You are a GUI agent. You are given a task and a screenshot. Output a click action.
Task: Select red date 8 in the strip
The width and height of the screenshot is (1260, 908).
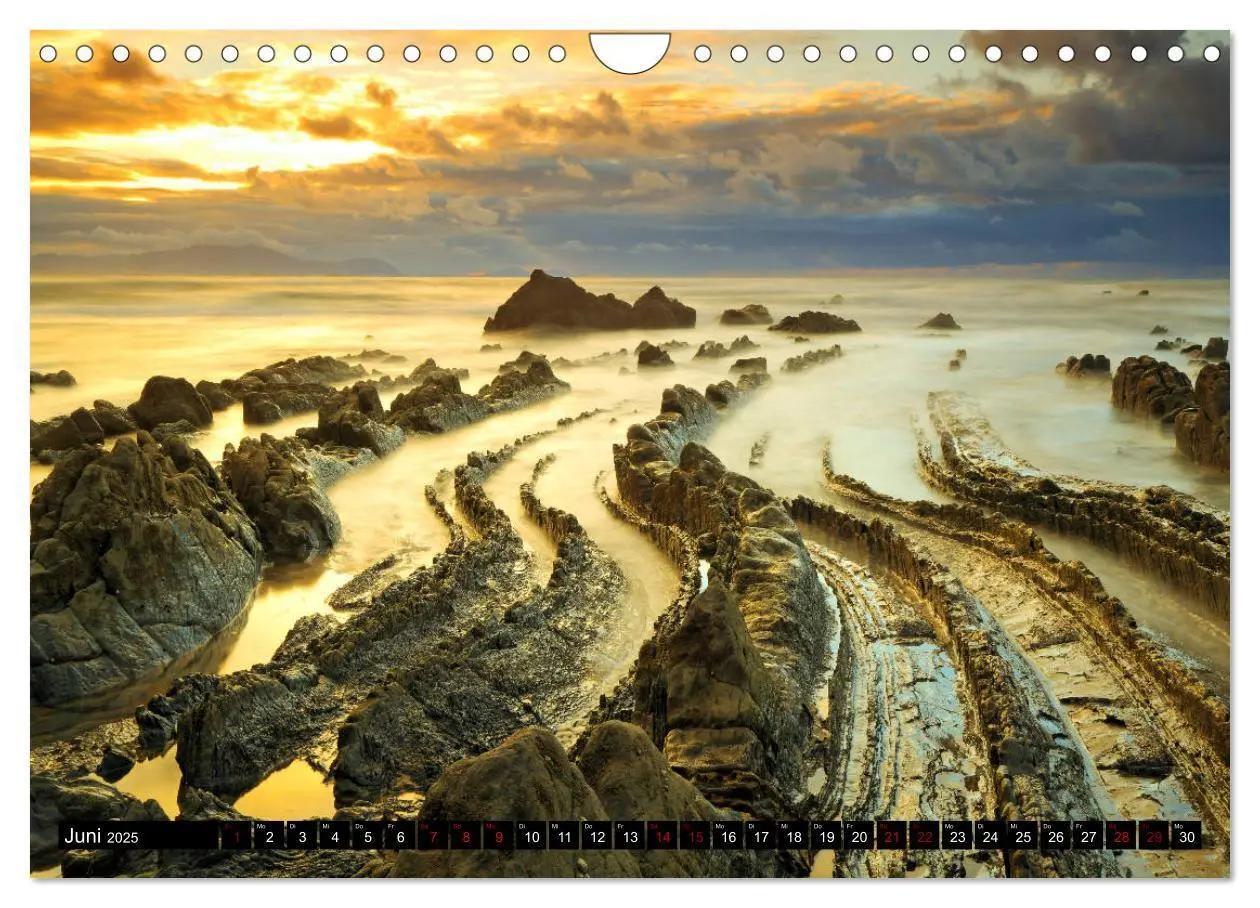(466, 836)
